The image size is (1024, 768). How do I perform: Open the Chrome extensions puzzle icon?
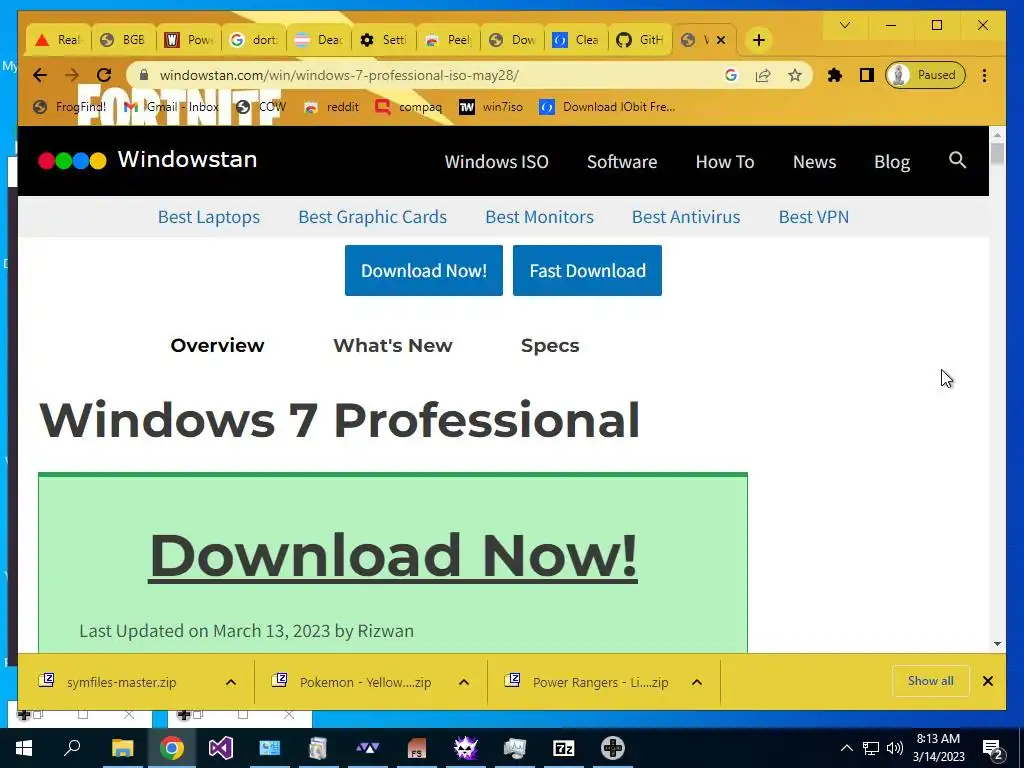click(x=835, y=75)
